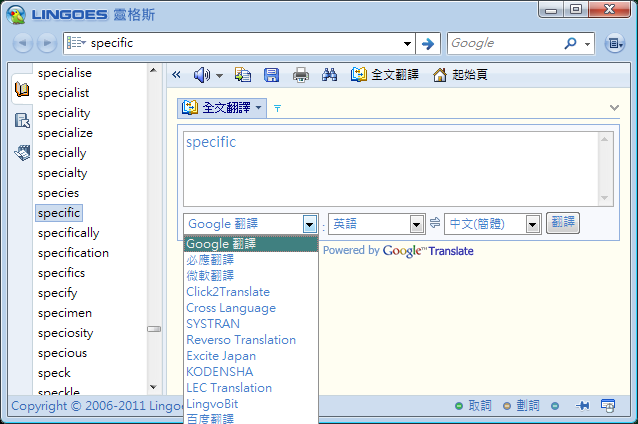Select word "speck" in the list
The width and height of the screenshot is (638, 424).
point(54,373)
